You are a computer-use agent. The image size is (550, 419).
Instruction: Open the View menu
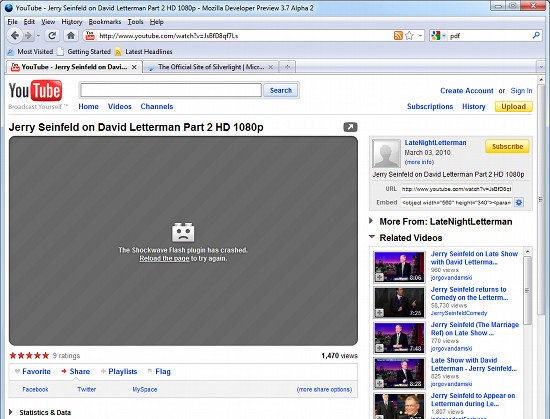48,22
